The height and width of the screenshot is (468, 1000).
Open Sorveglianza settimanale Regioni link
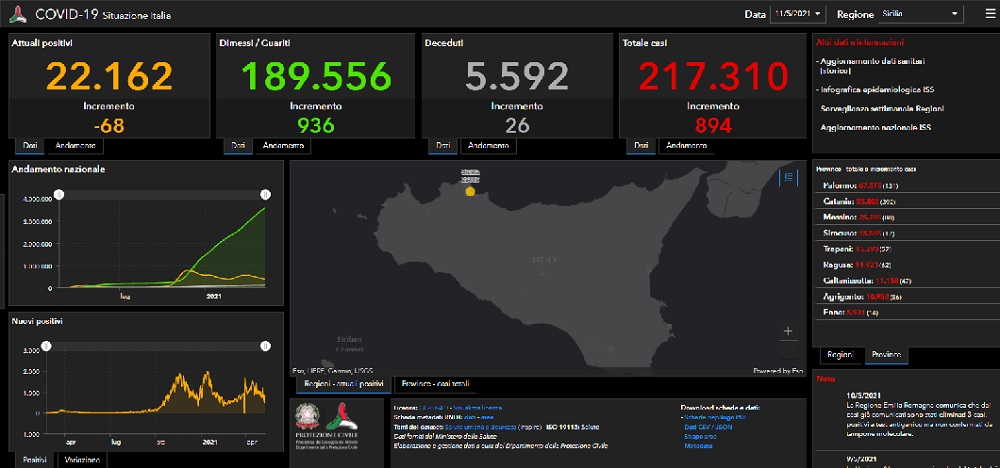(x=883, y=108)
